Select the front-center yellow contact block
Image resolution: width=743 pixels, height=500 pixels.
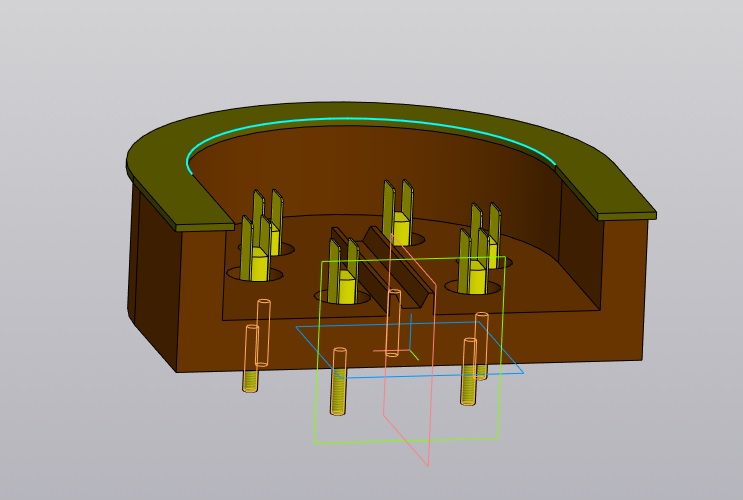point(345,284)
